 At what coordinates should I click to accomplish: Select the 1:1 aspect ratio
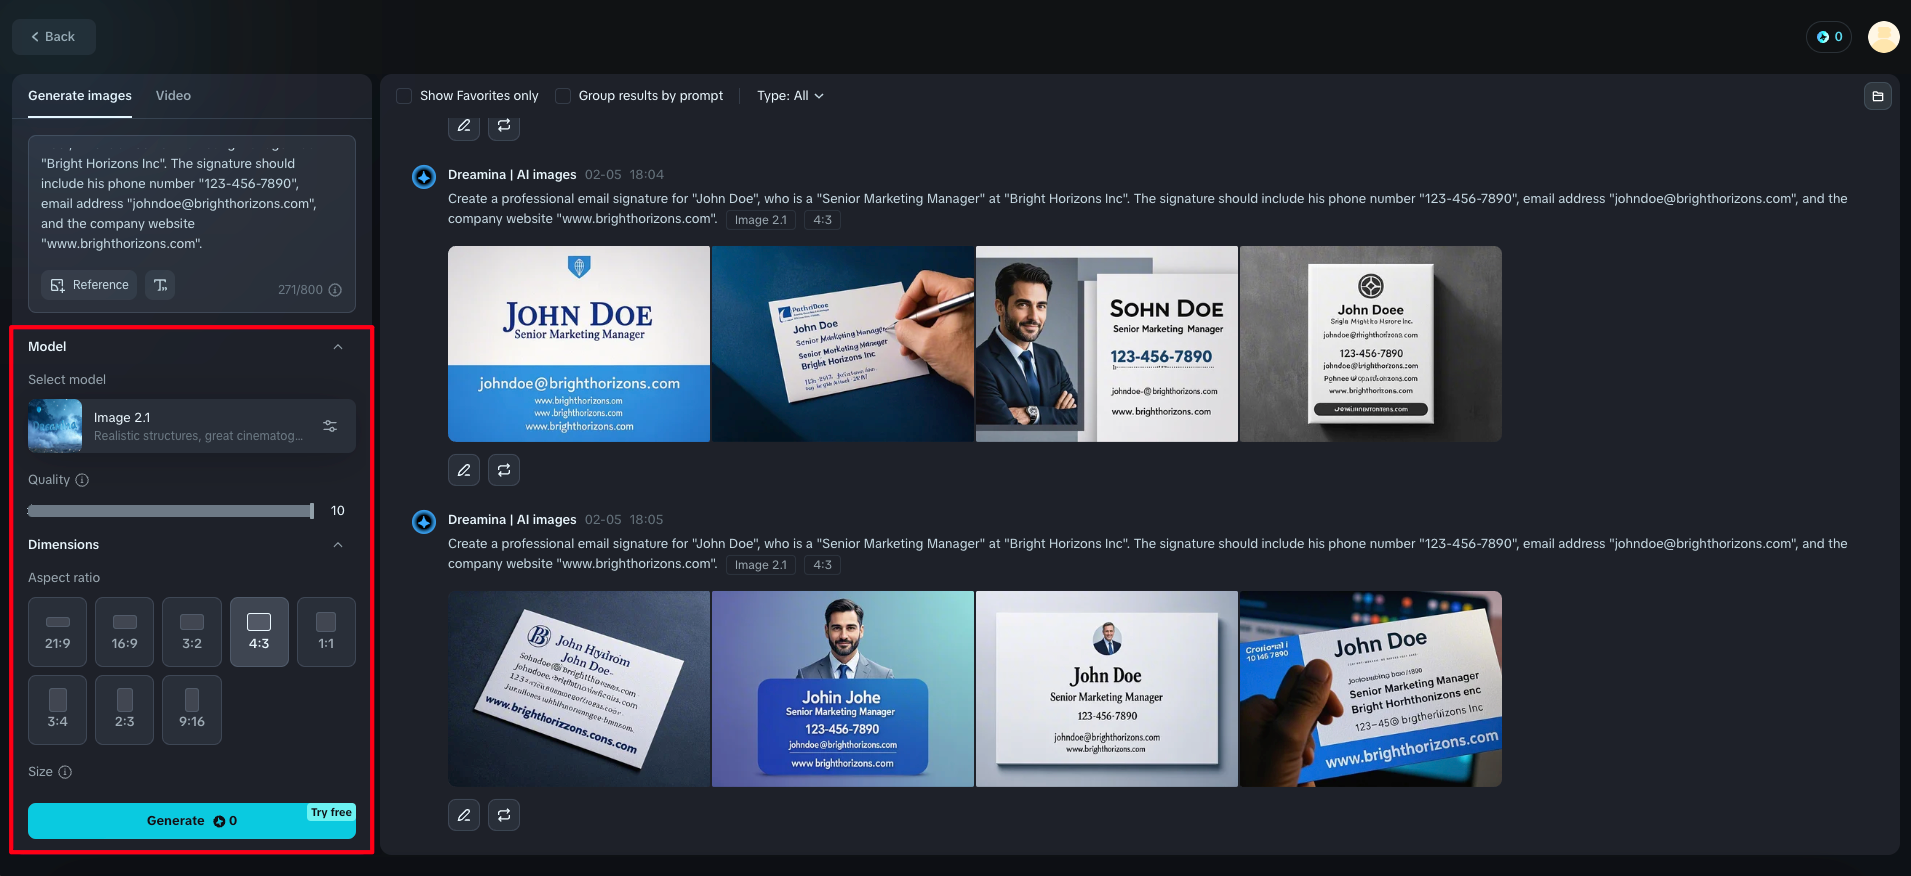(326, 632)
